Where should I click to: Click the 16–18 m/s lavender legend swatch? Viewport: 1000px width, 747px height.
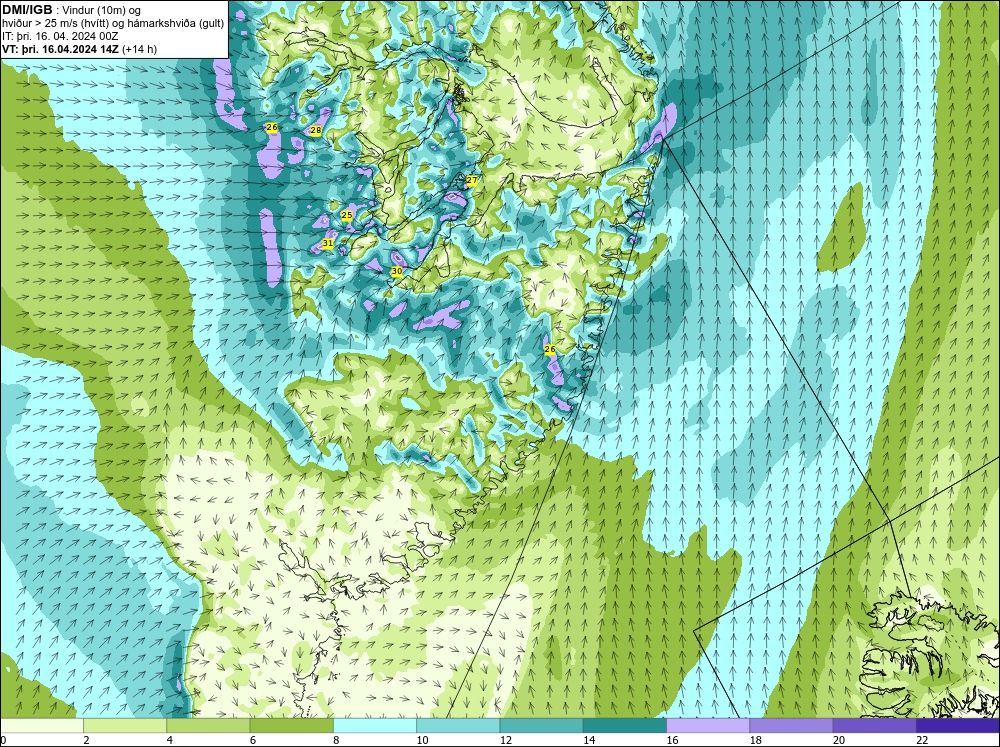click(708, 725)
